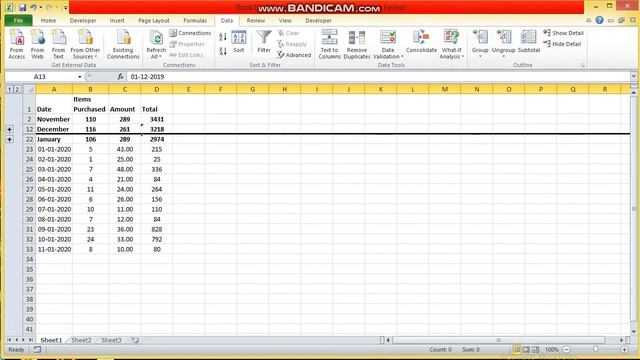The image size is (640, 360).
Task: Switch to the Formulas tab
Action: coord(195,20)
